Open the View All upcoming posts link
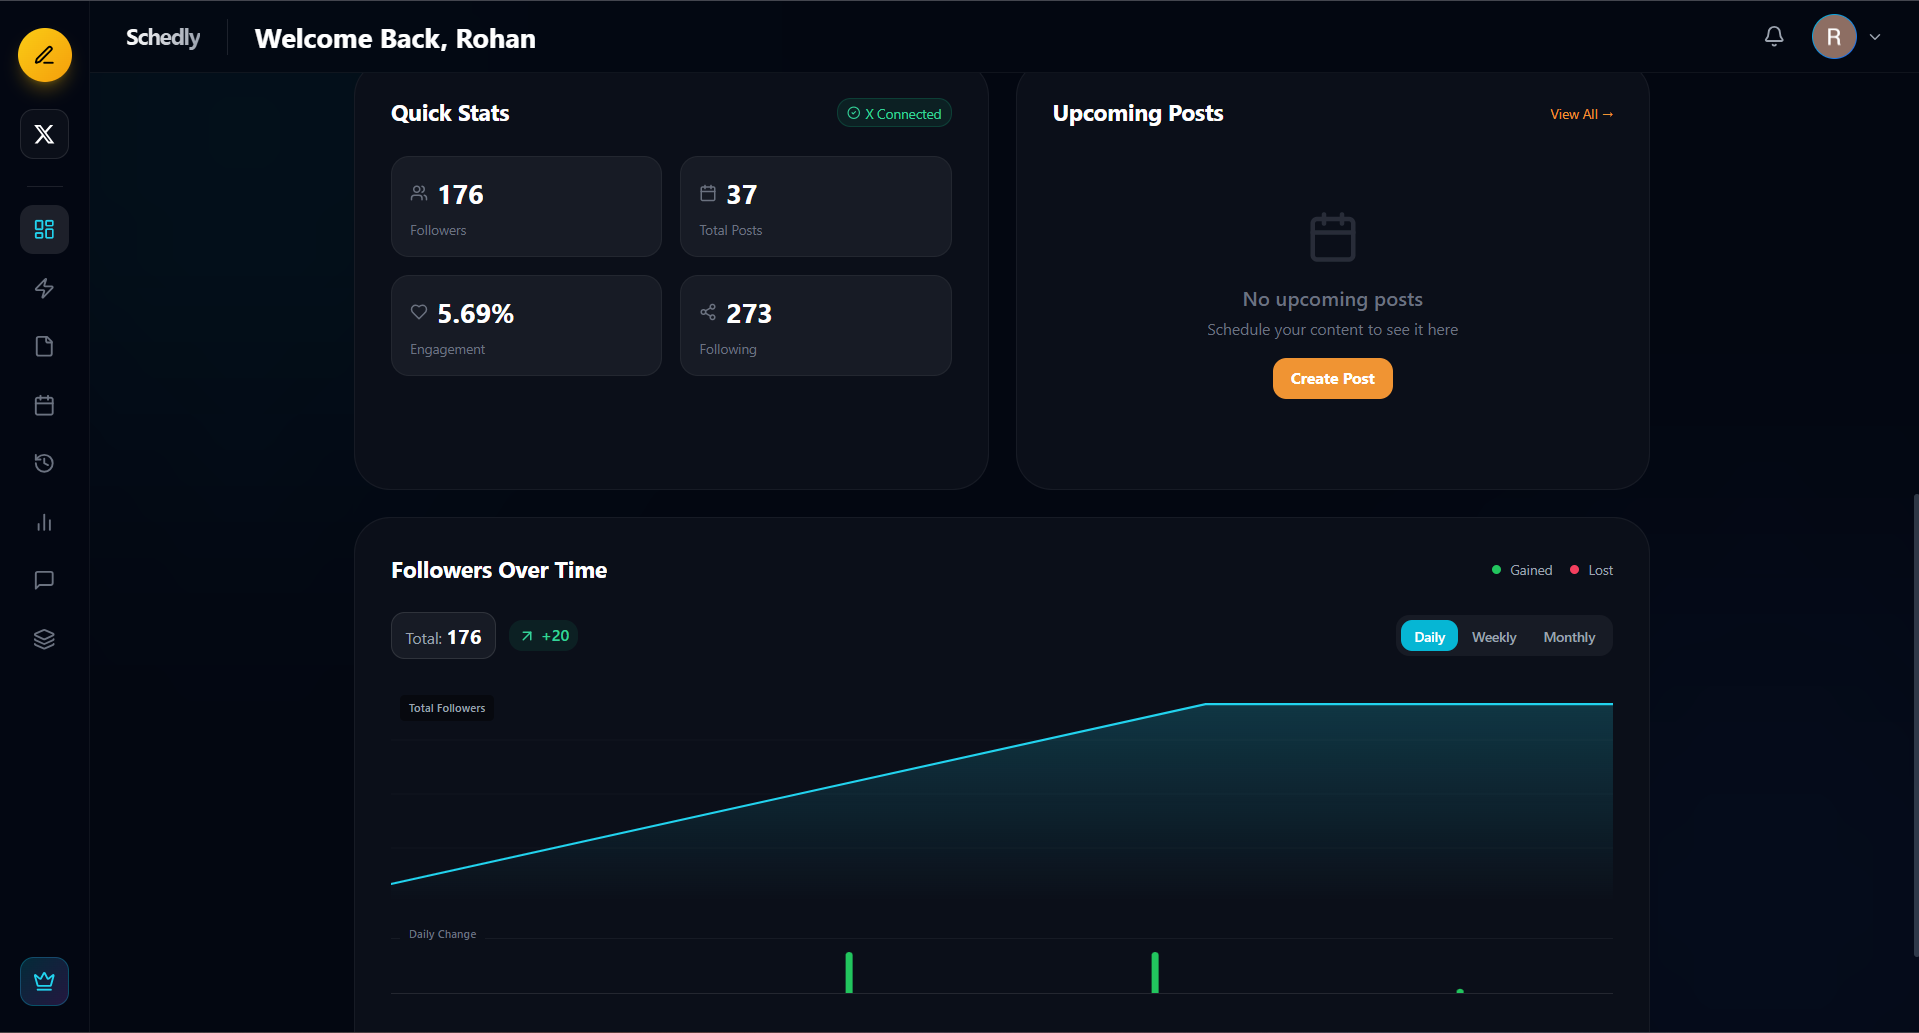 pyautogui.click(x=1581, y=114)
